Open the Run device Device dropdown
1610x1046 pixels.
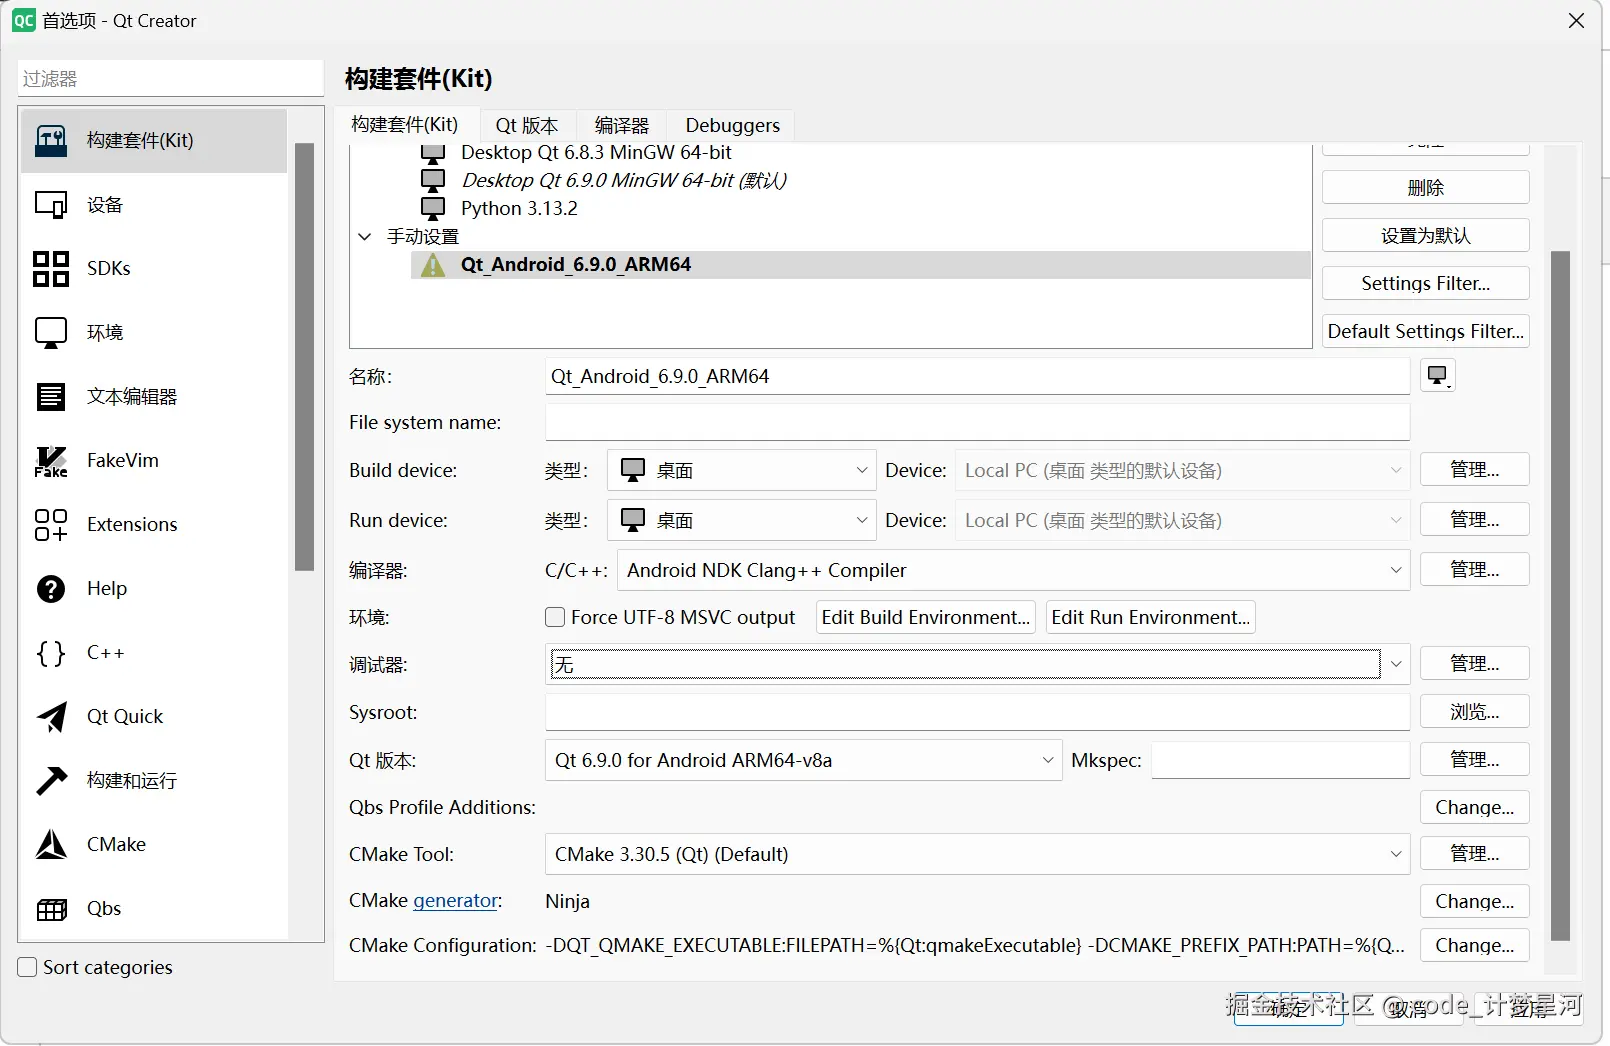[1182, 520]
